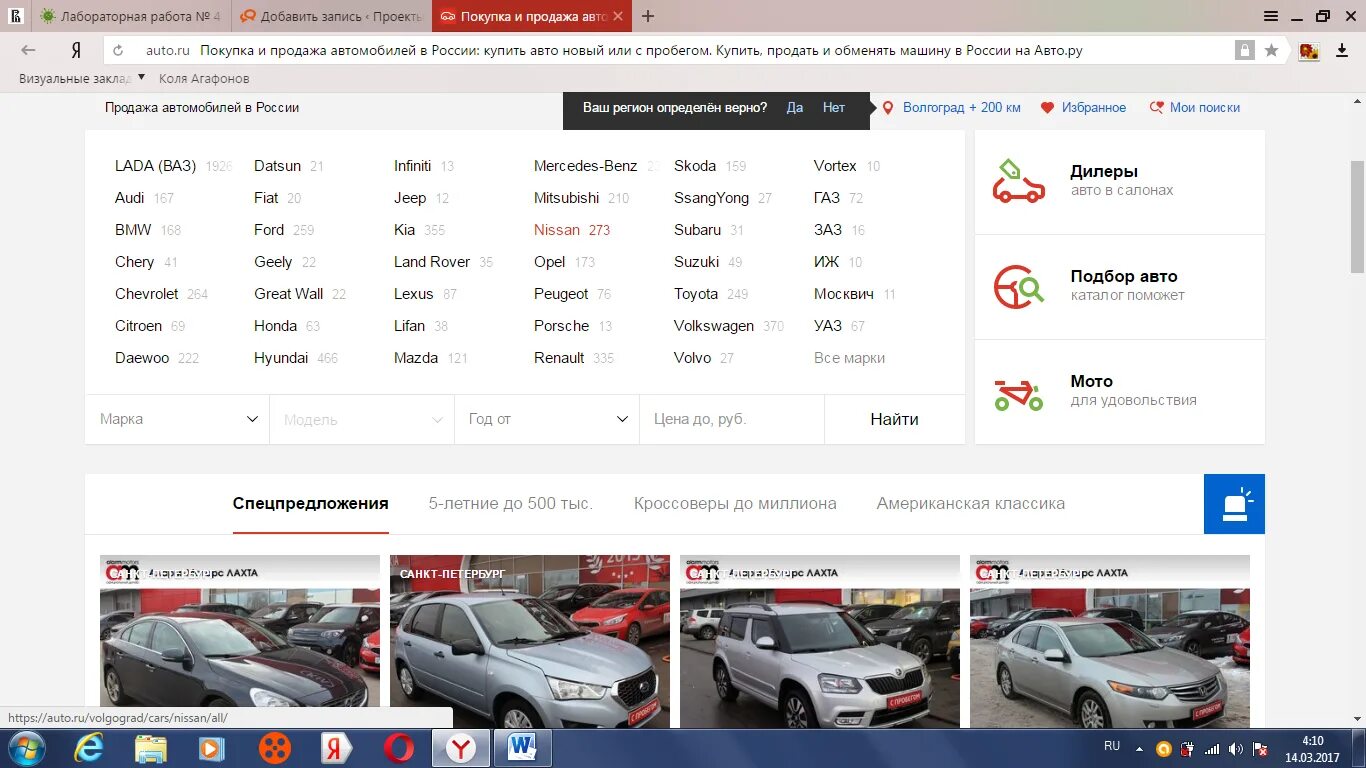Expand the Год от dropdown
This screenshot has width=1366, height=768.
[x=547, y=419]
